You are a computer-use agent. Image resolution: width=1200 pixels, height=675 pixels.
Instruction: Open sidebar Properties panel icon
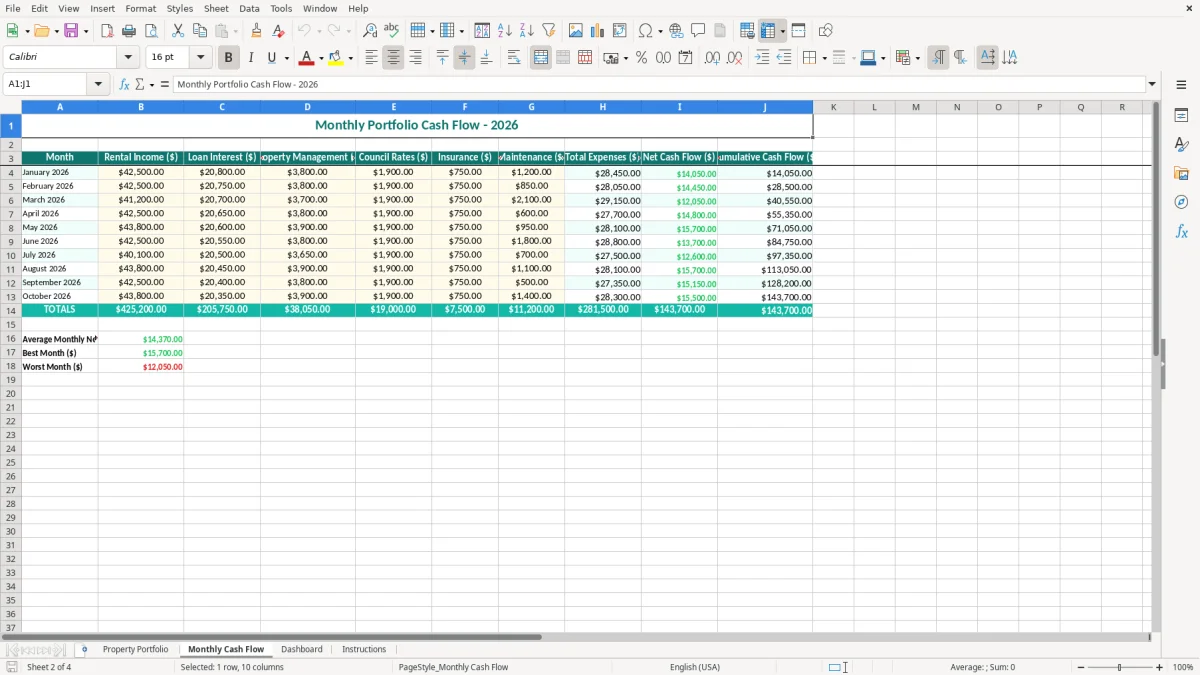(x=1181, y=116)
